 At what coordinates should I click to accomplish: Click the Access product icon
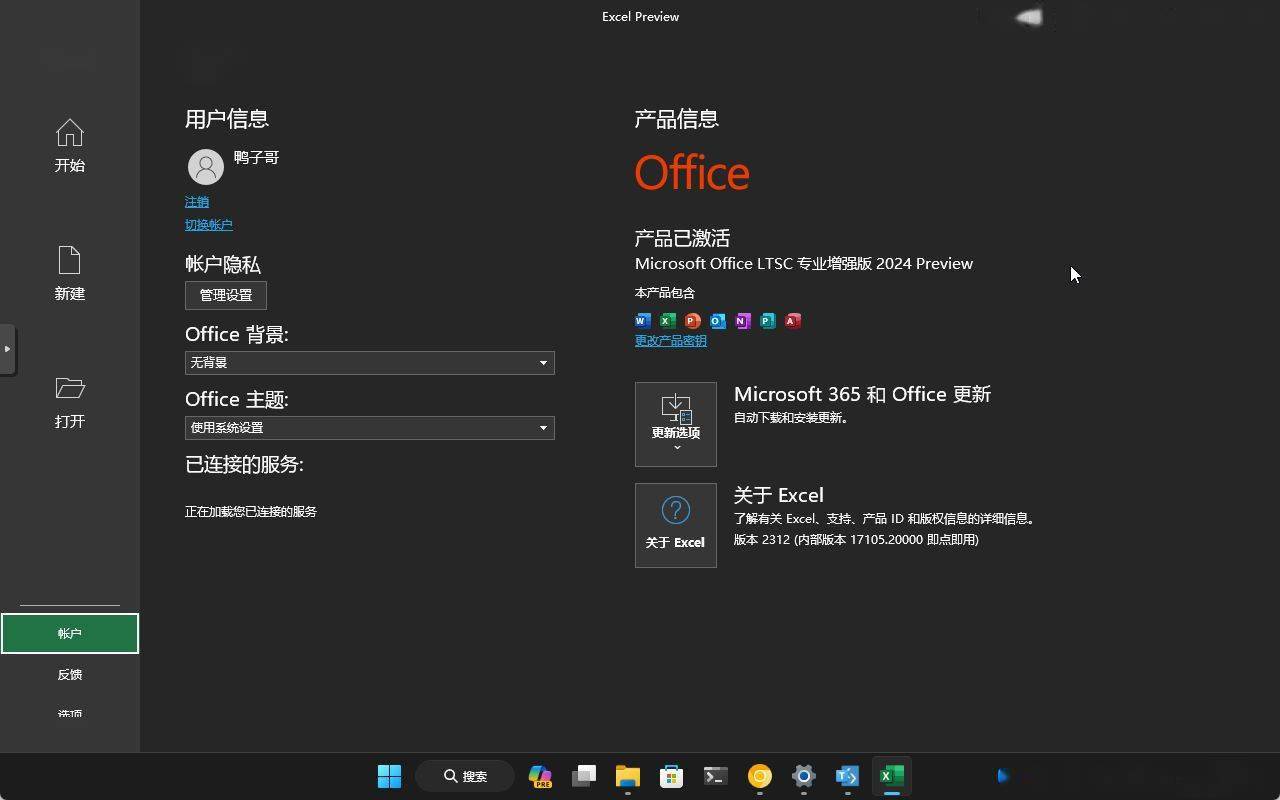click(x=793, y=321)
